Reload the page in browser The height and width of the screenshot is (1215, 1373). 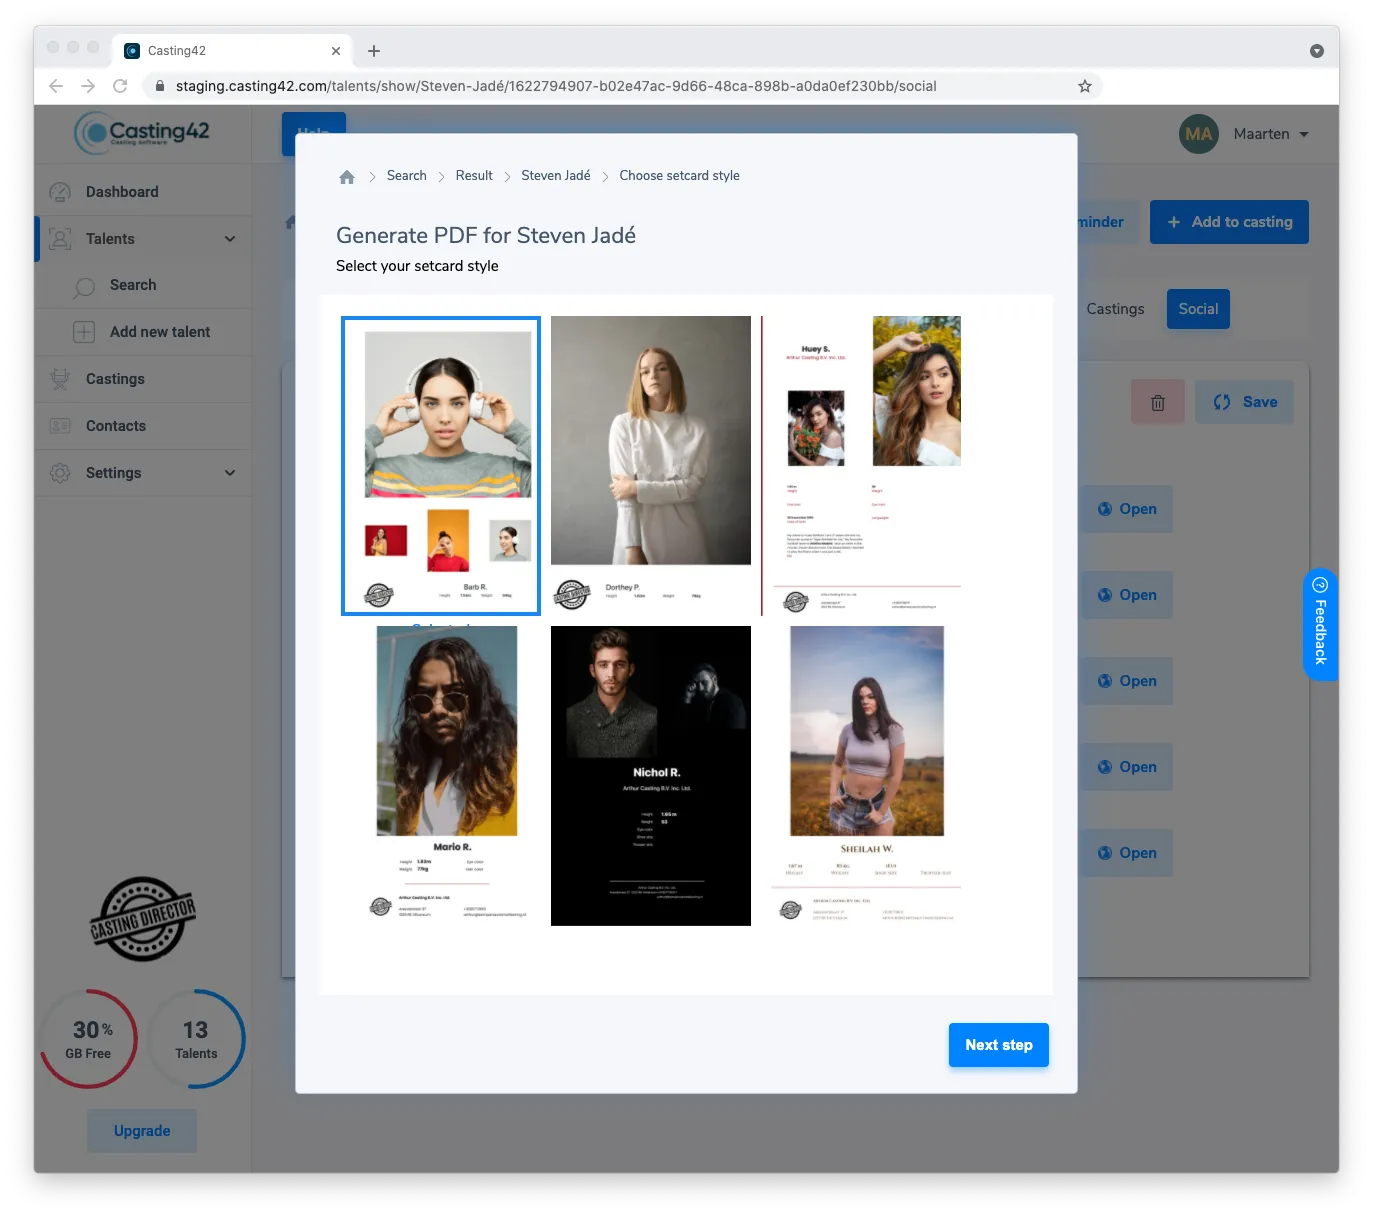(120, 86)
